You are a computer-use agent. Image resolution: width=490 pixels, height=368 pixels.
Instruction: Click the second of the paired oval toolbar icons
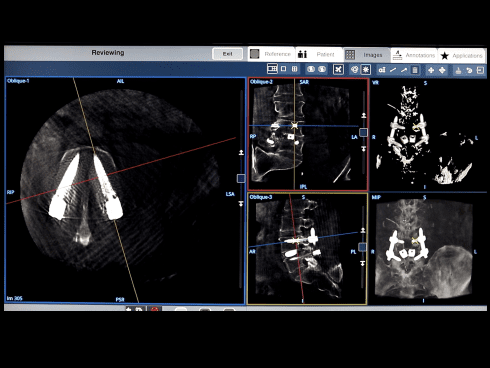pyautogui.click(x=322, y=69)
